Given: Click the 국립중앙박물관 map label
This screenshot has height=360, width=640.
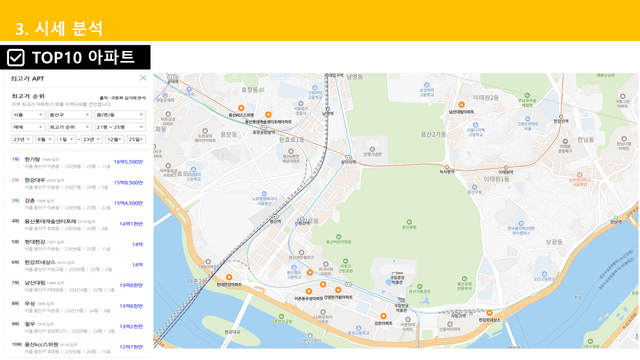Looking at the screenshot, I should 397,280.
